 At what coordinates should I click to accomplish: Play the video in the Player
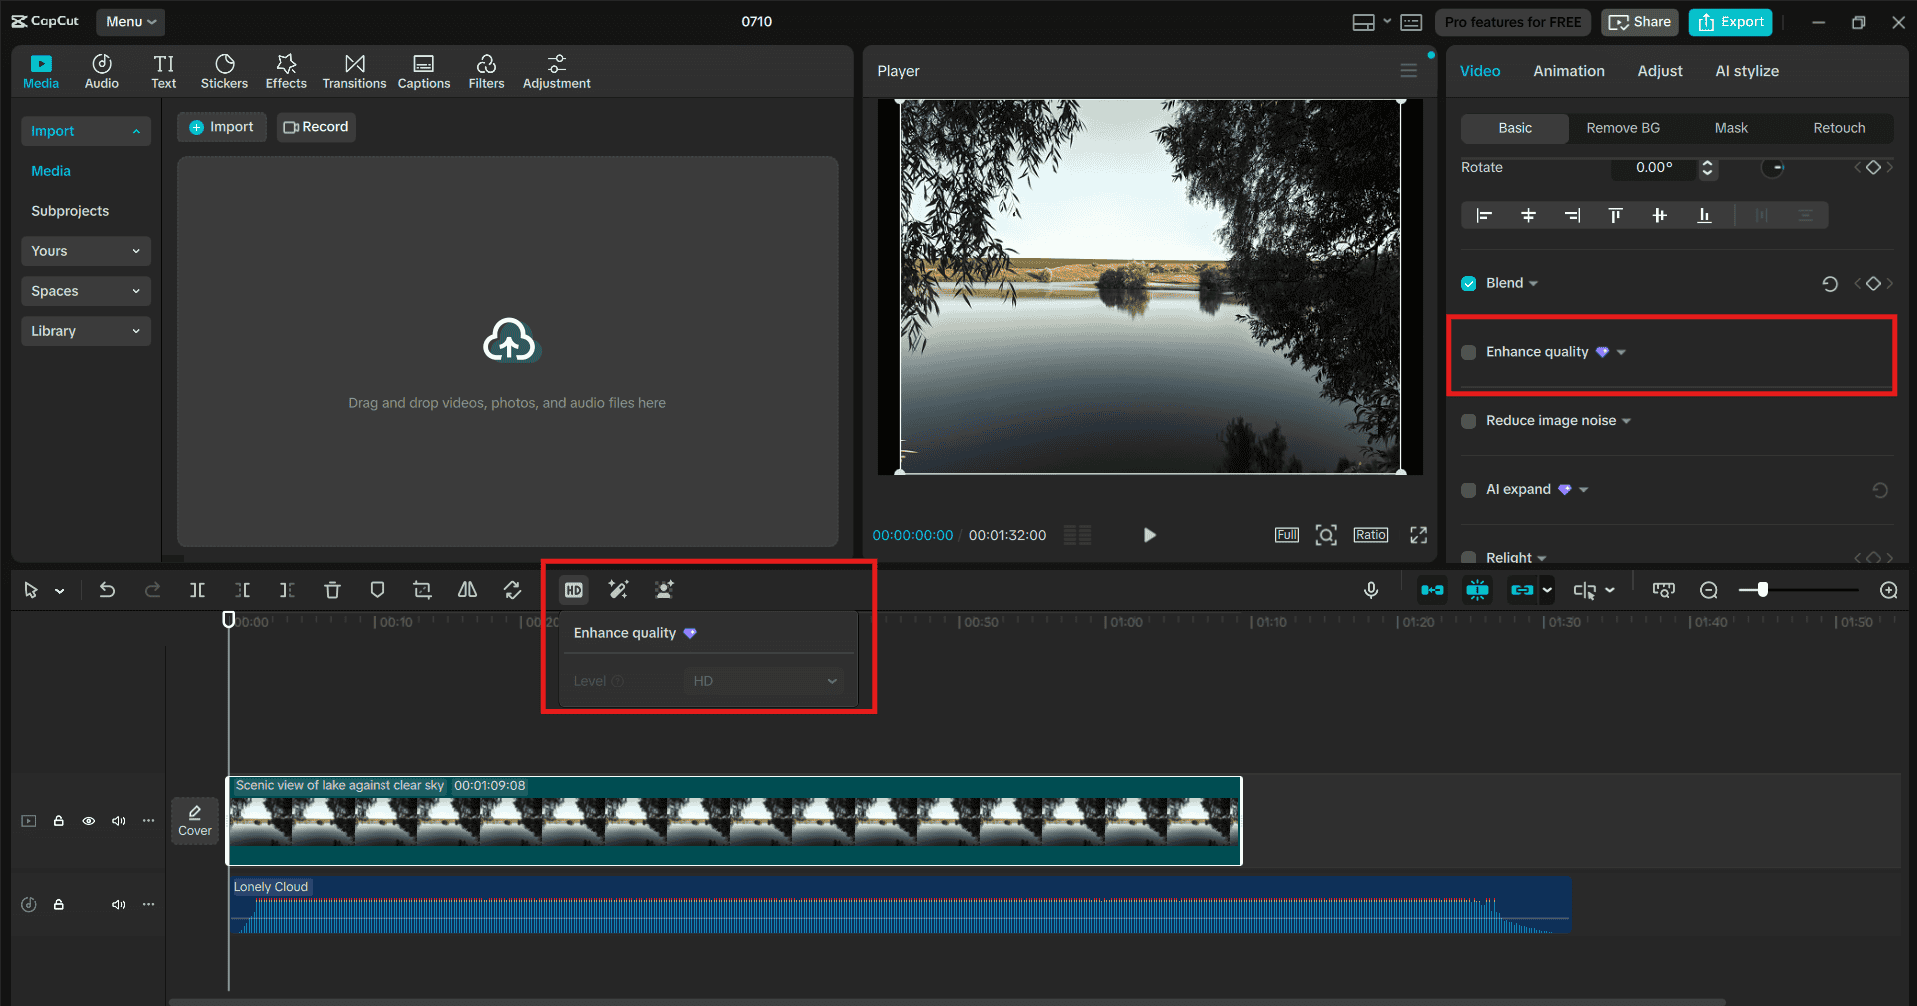tap(1149, 535)
